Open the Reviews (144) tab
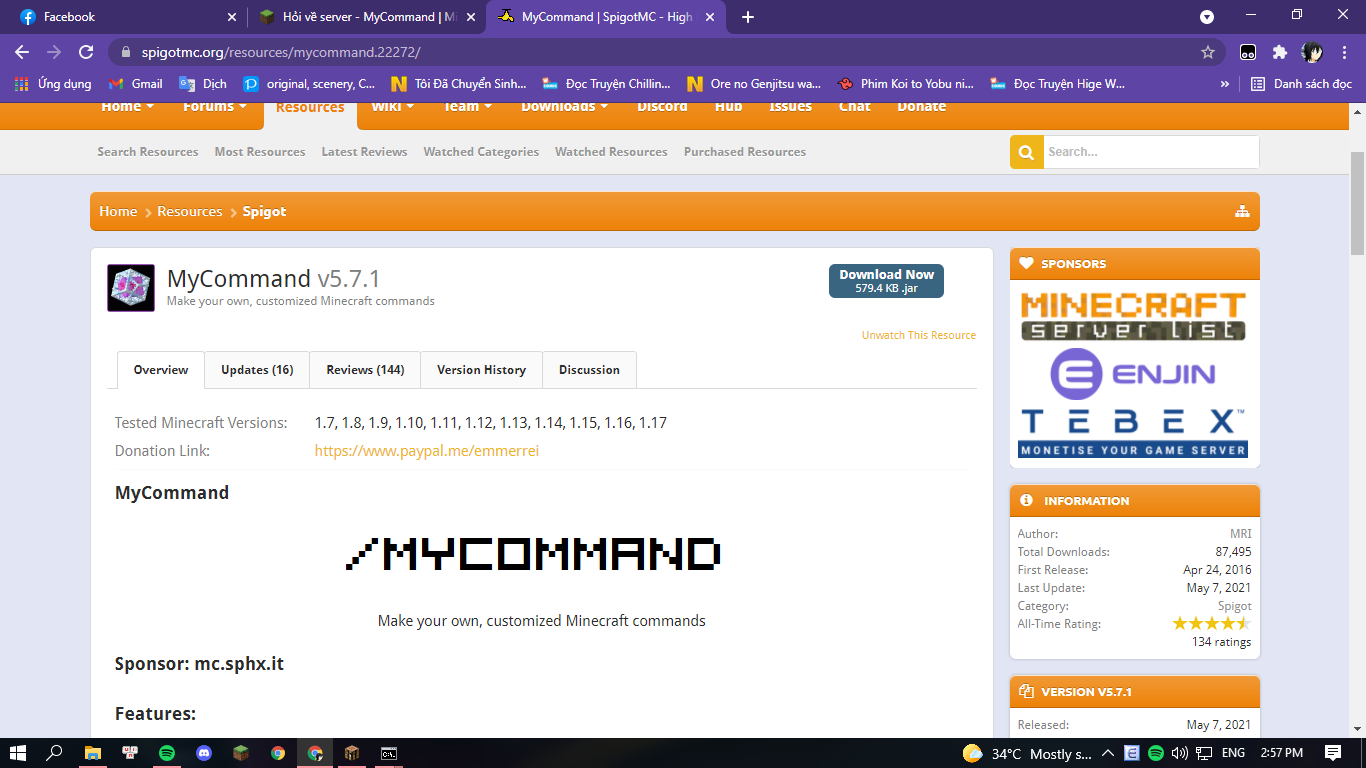Screen dimensions: 1366x768 365,370
